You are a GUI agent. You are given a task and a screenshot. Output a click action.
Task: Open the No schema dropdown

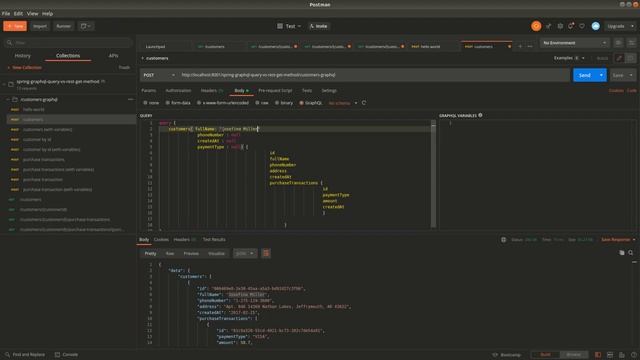click(343, 103)
